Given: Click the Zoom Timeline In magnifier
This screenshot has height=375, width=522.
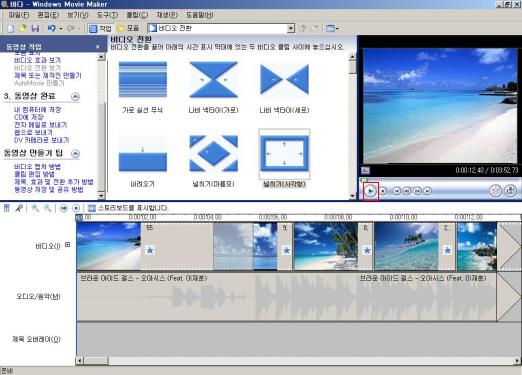Looking at the screenshot, I should (35, 208).
